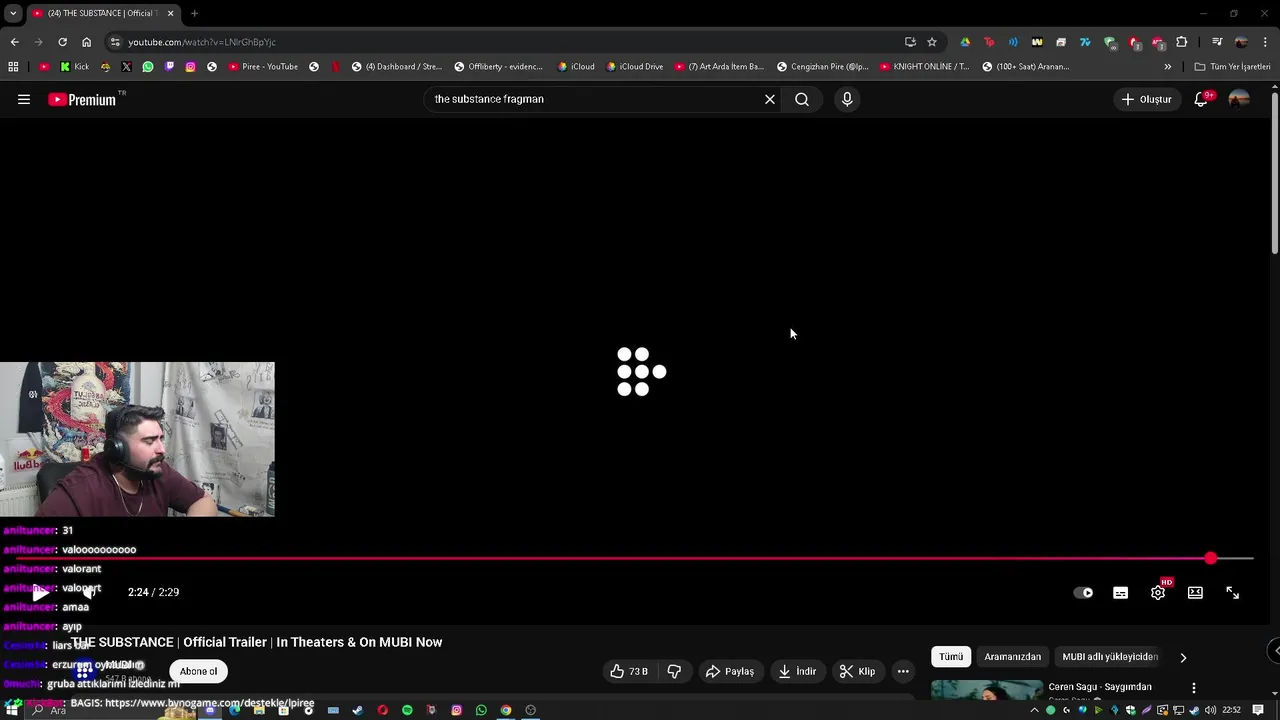The width and height of the screenshot is (1280, 720).
Task: Open the browser home page
Action: 86,42
